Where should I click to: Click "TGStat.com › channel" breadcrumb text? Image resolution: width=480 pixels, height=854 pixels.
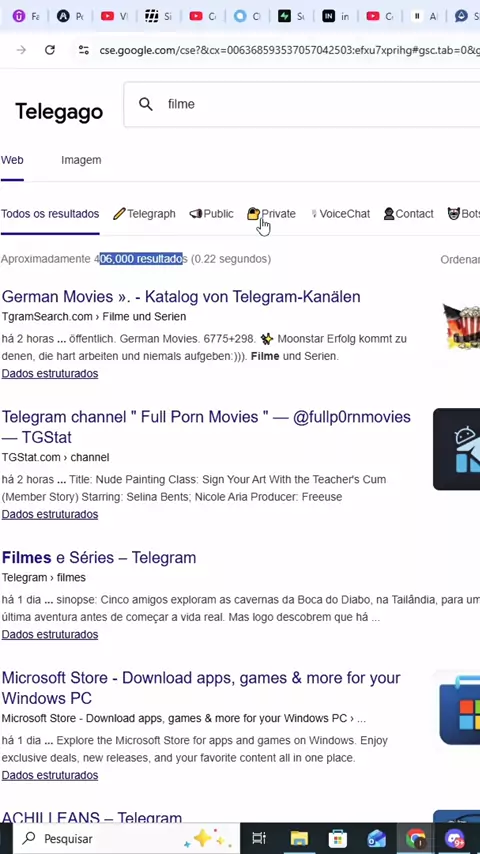(x=55, y=458)
